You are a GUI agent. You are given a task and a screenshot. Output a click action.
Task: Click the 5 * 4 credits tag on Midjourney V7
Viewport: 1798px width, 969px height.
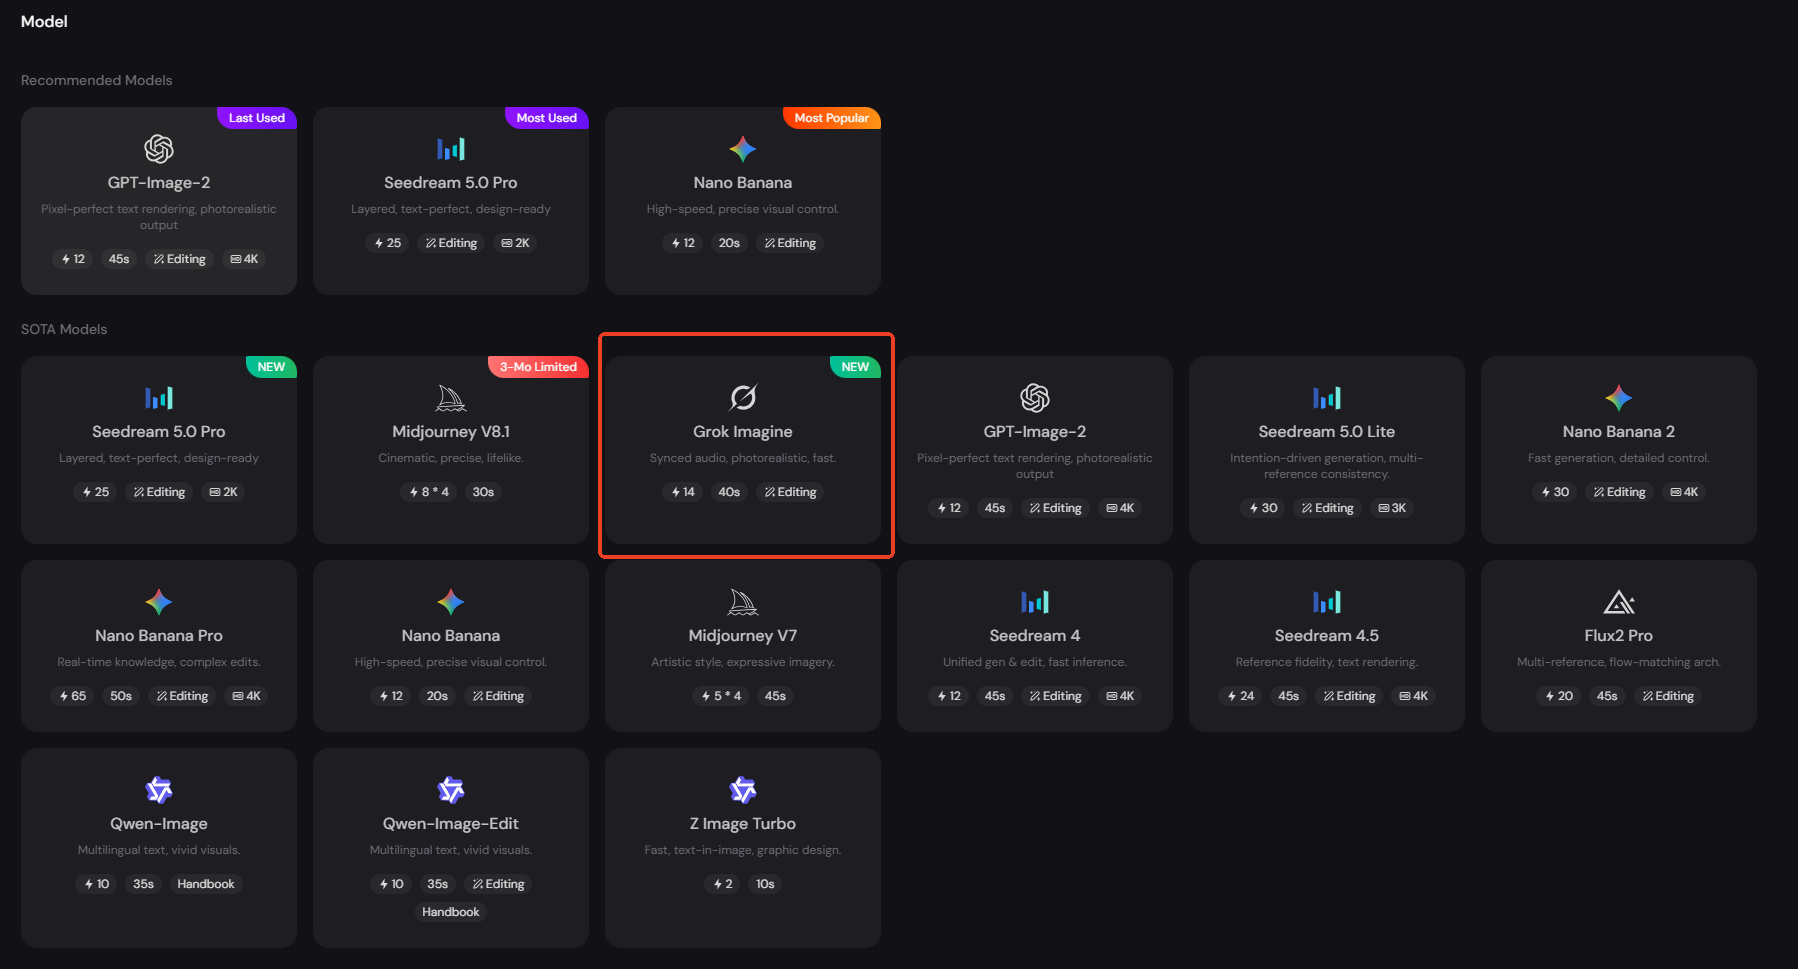pyautogui.click(x=721, y=696)
